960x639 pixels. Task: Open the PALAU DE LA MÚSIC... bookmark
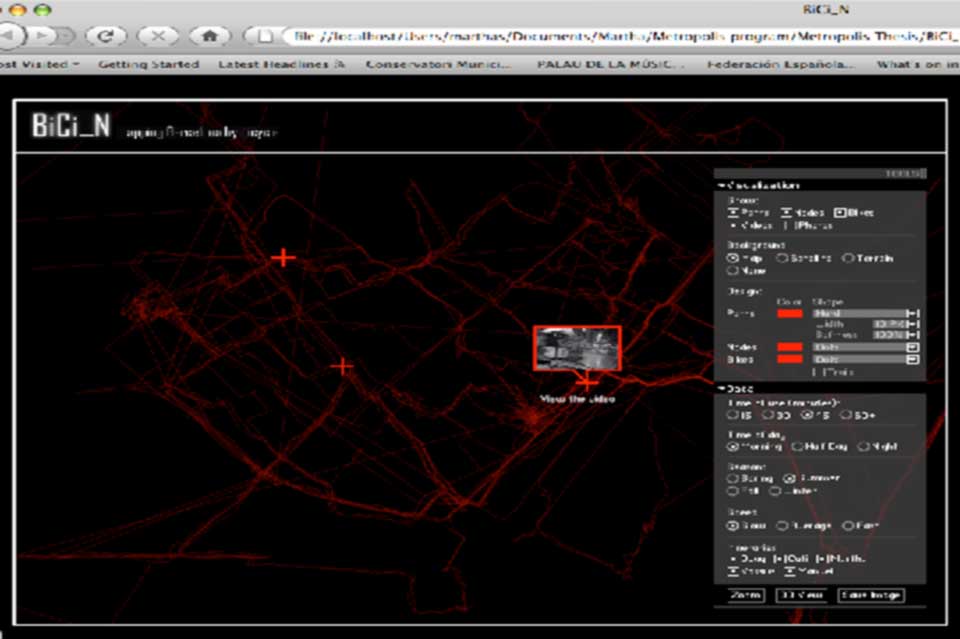click(609, 64)
